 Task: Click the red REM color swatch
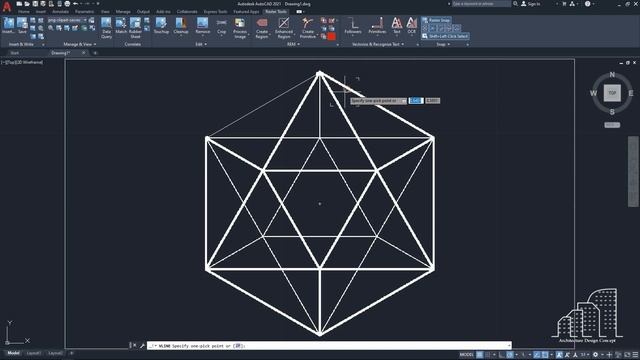[x=331, y=36]
